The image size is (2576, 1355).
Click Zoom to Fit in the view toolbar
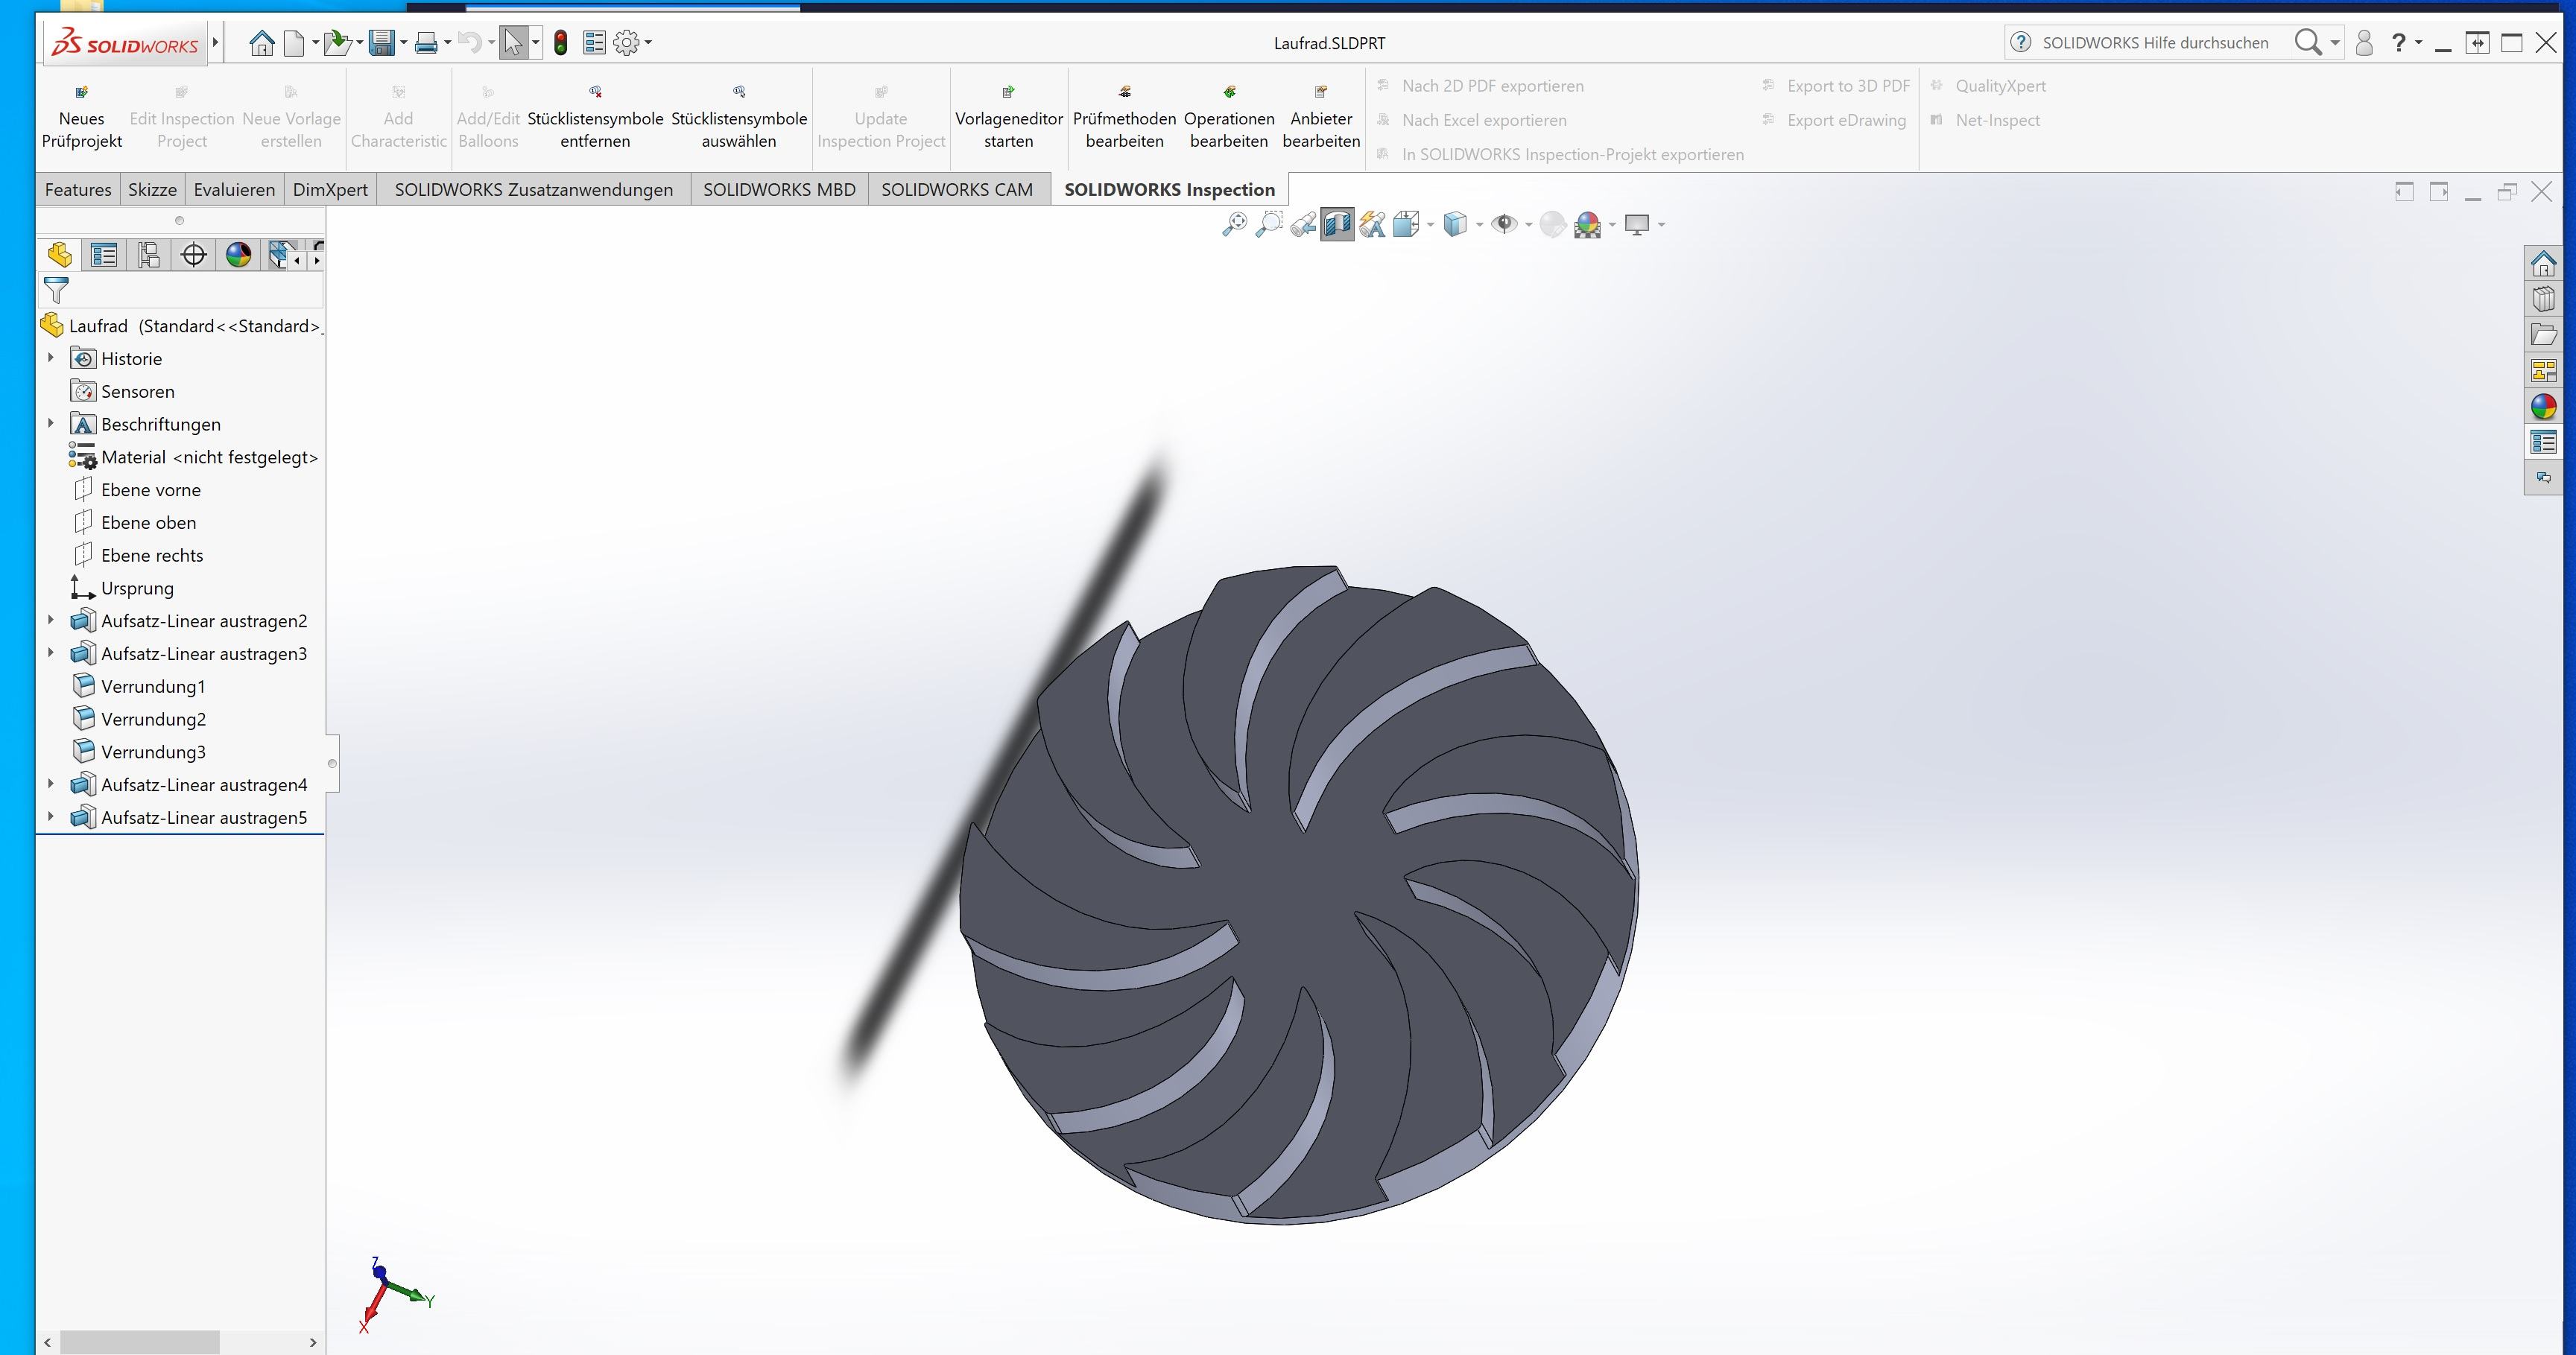(x=1235, y=225)
